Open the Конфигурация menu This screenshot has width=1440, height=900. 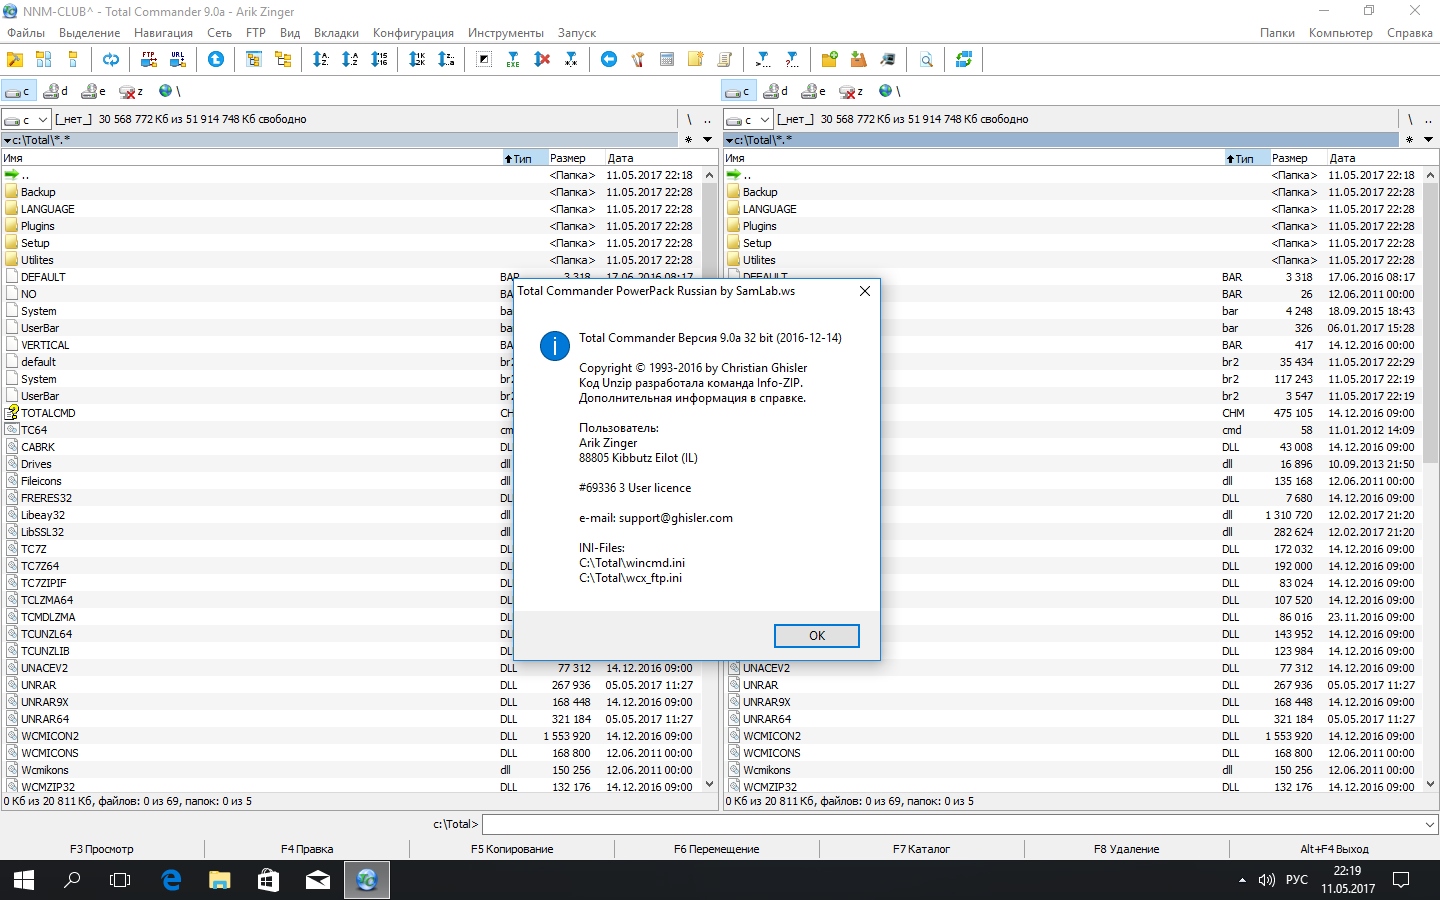(x=413, y=33)
